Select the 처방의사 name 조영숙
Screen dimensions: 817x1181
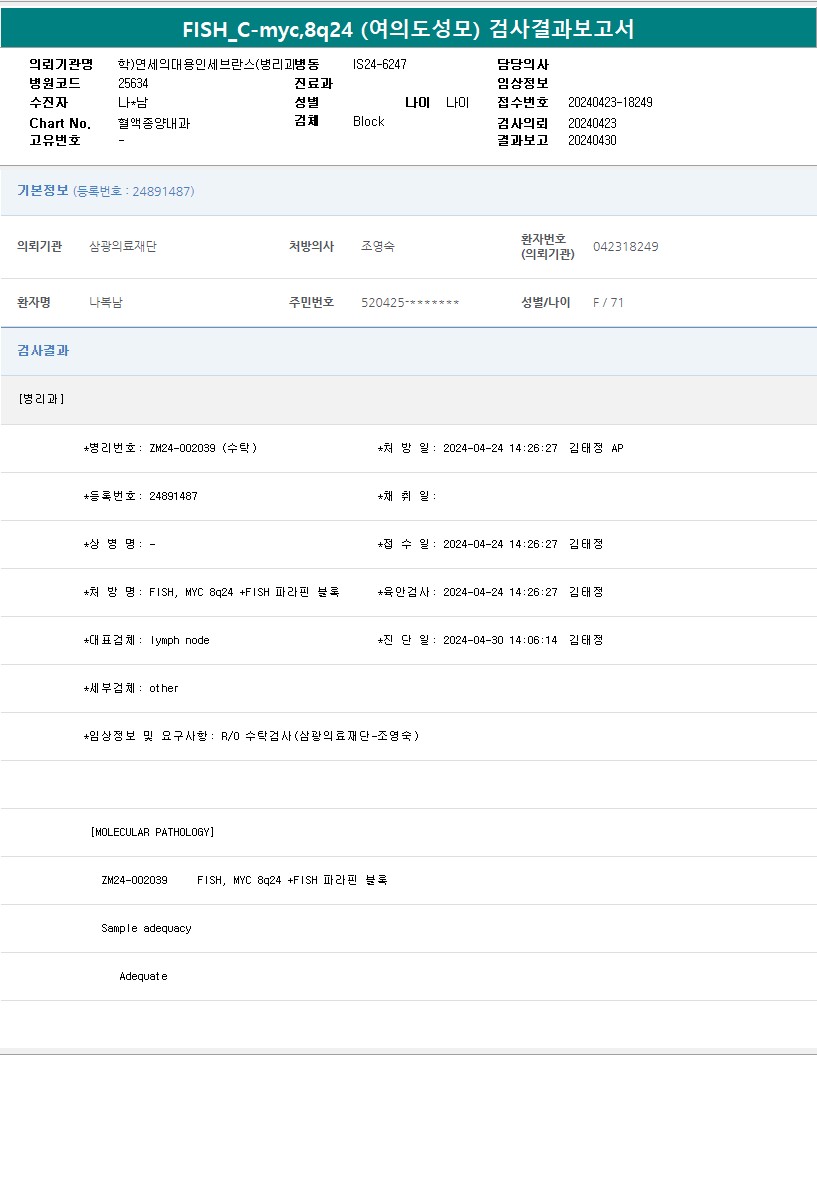(377, 247)
